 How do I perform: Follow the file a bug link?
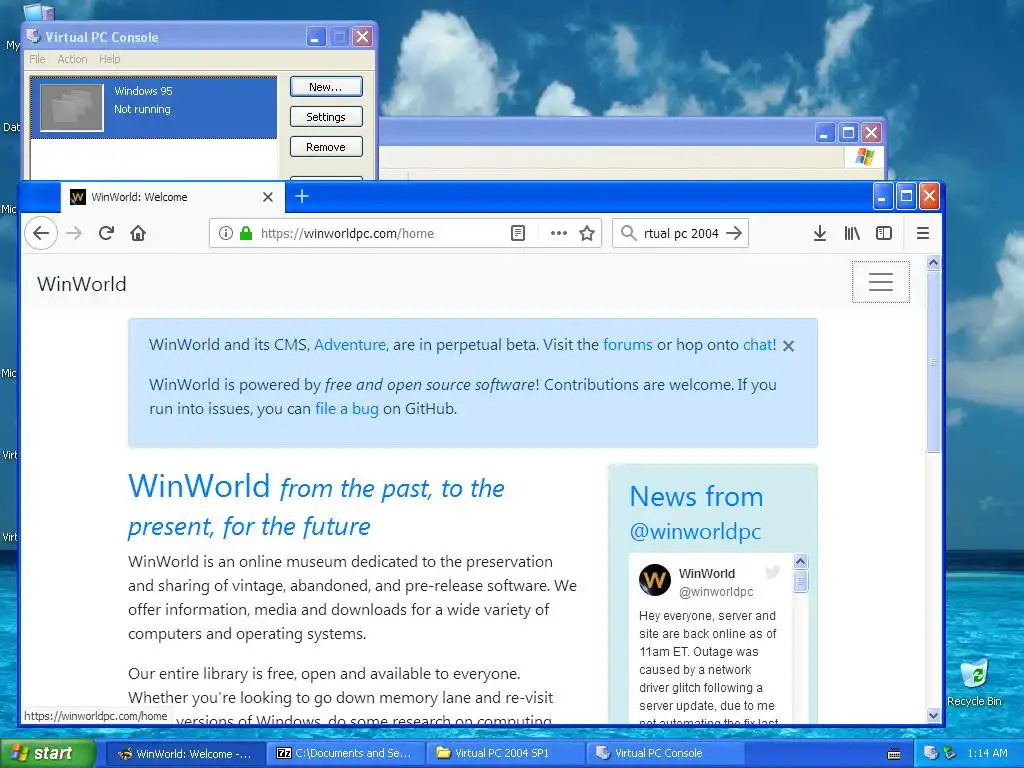pos(347,409)
